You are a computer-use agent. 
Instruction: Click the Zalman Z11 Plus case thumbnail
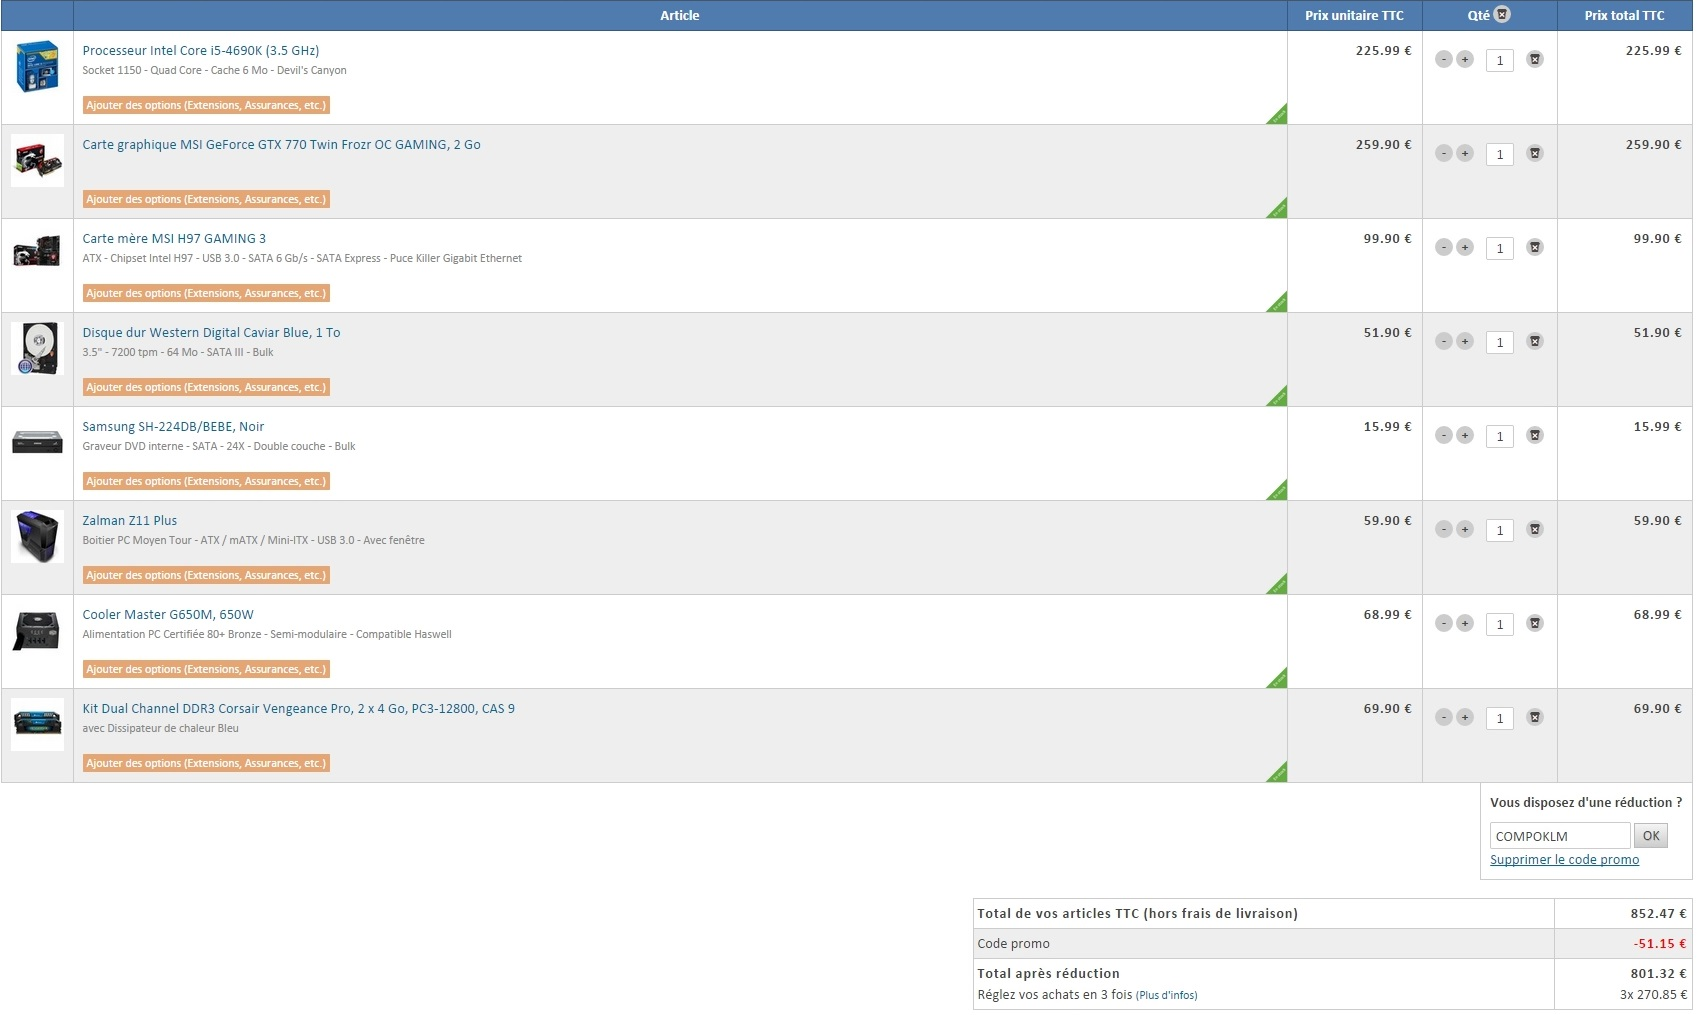tap(37, 536)
